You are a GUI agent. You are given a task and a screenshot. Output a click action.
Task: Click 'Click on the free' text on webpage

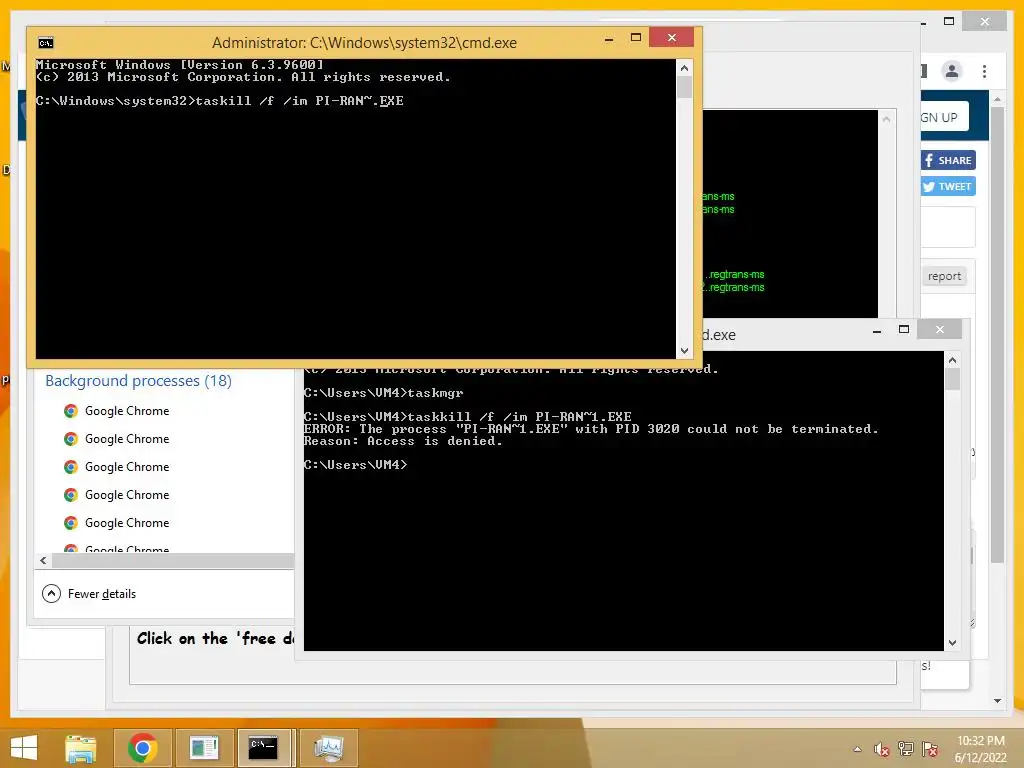click(x=216, y=638)
